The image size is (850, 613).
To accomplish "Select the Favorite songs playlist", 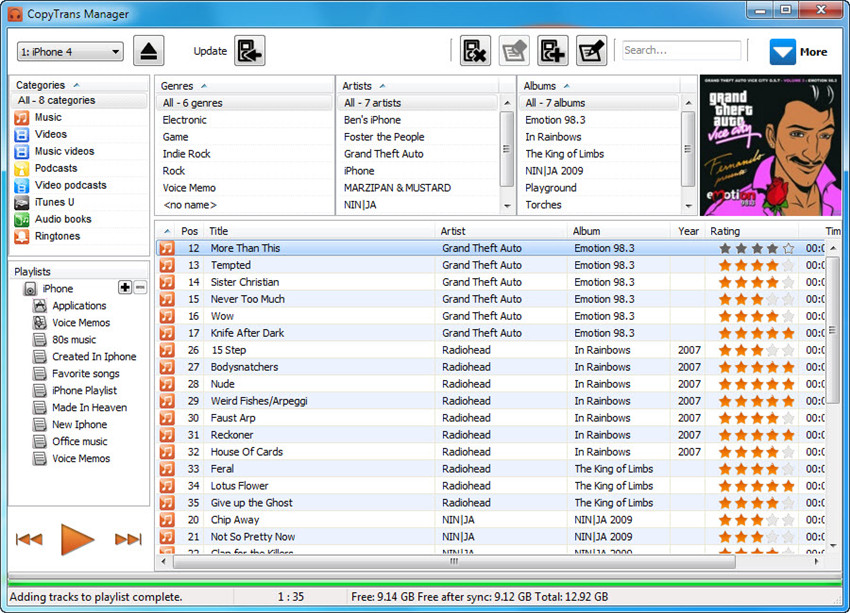I will [86, 374].
